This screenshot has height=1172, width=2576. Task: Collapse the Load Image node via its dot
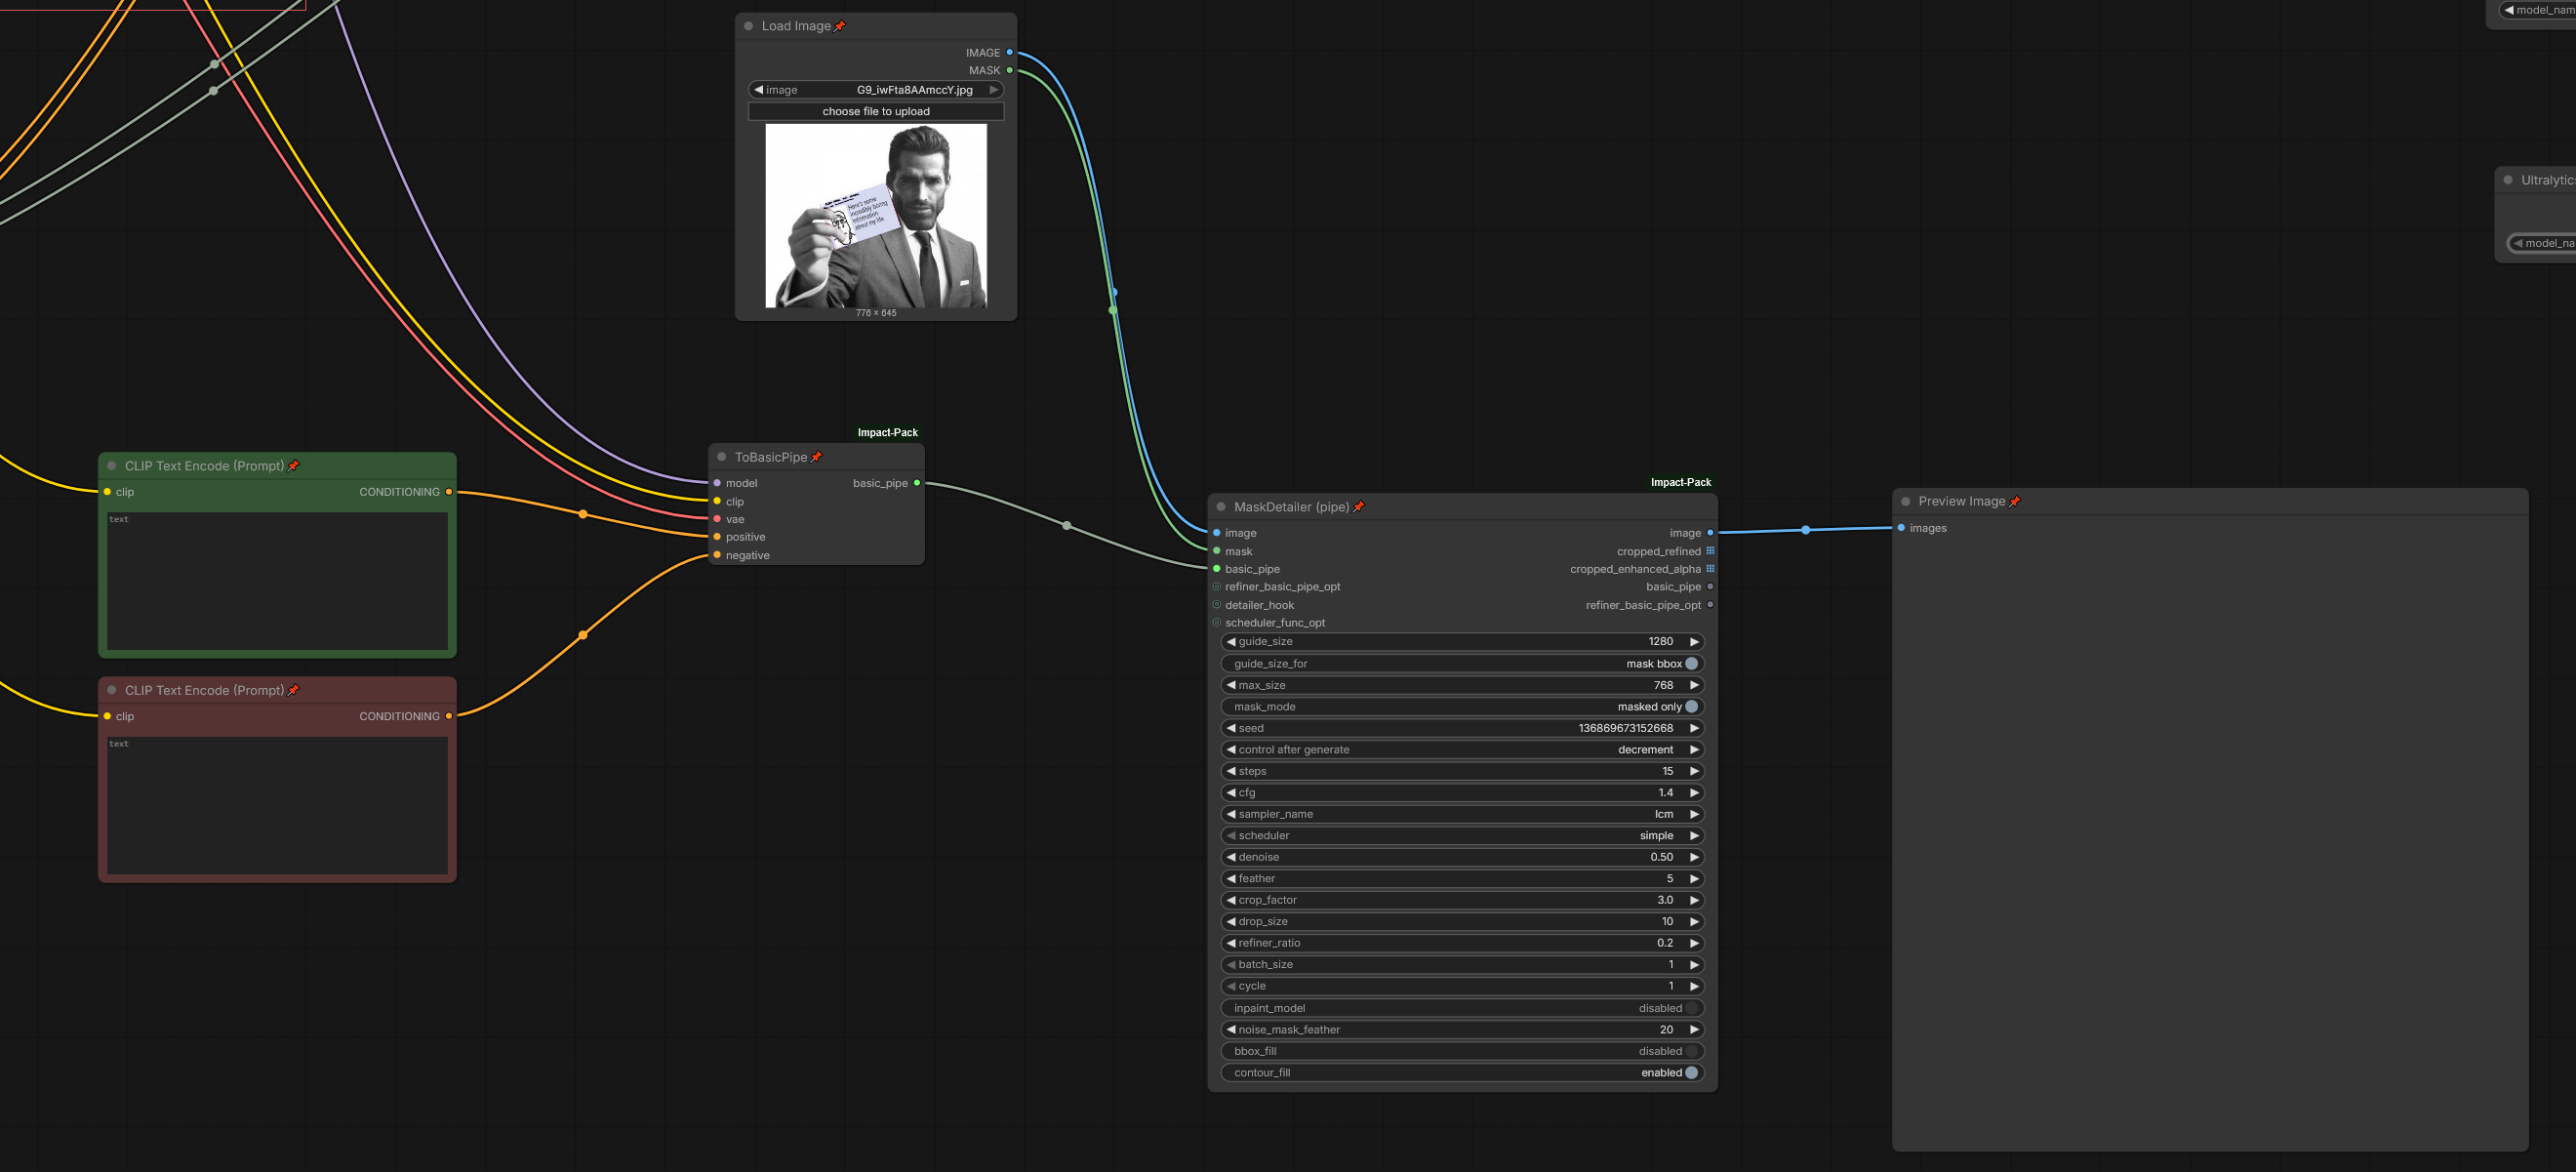pyautogui.click(x=748, y=26)
